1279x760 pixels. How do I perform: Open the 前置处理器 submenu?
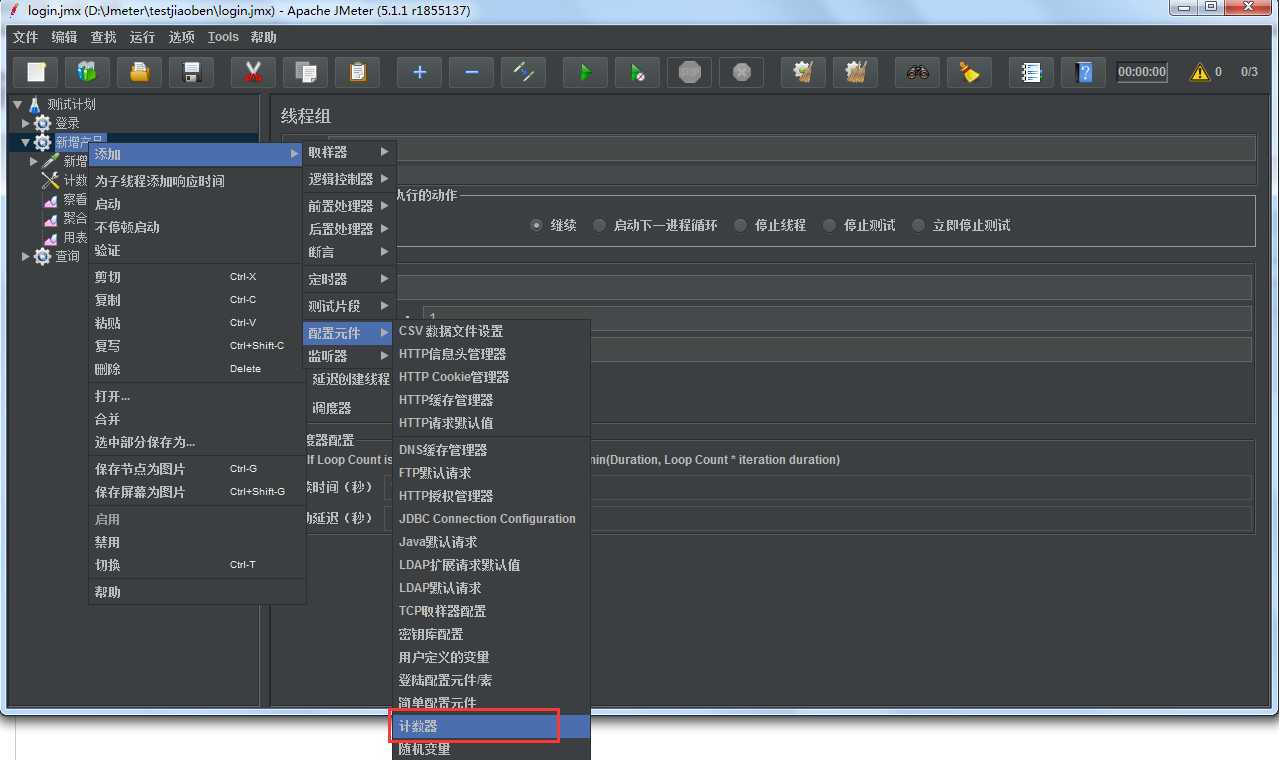coord(349,206)
